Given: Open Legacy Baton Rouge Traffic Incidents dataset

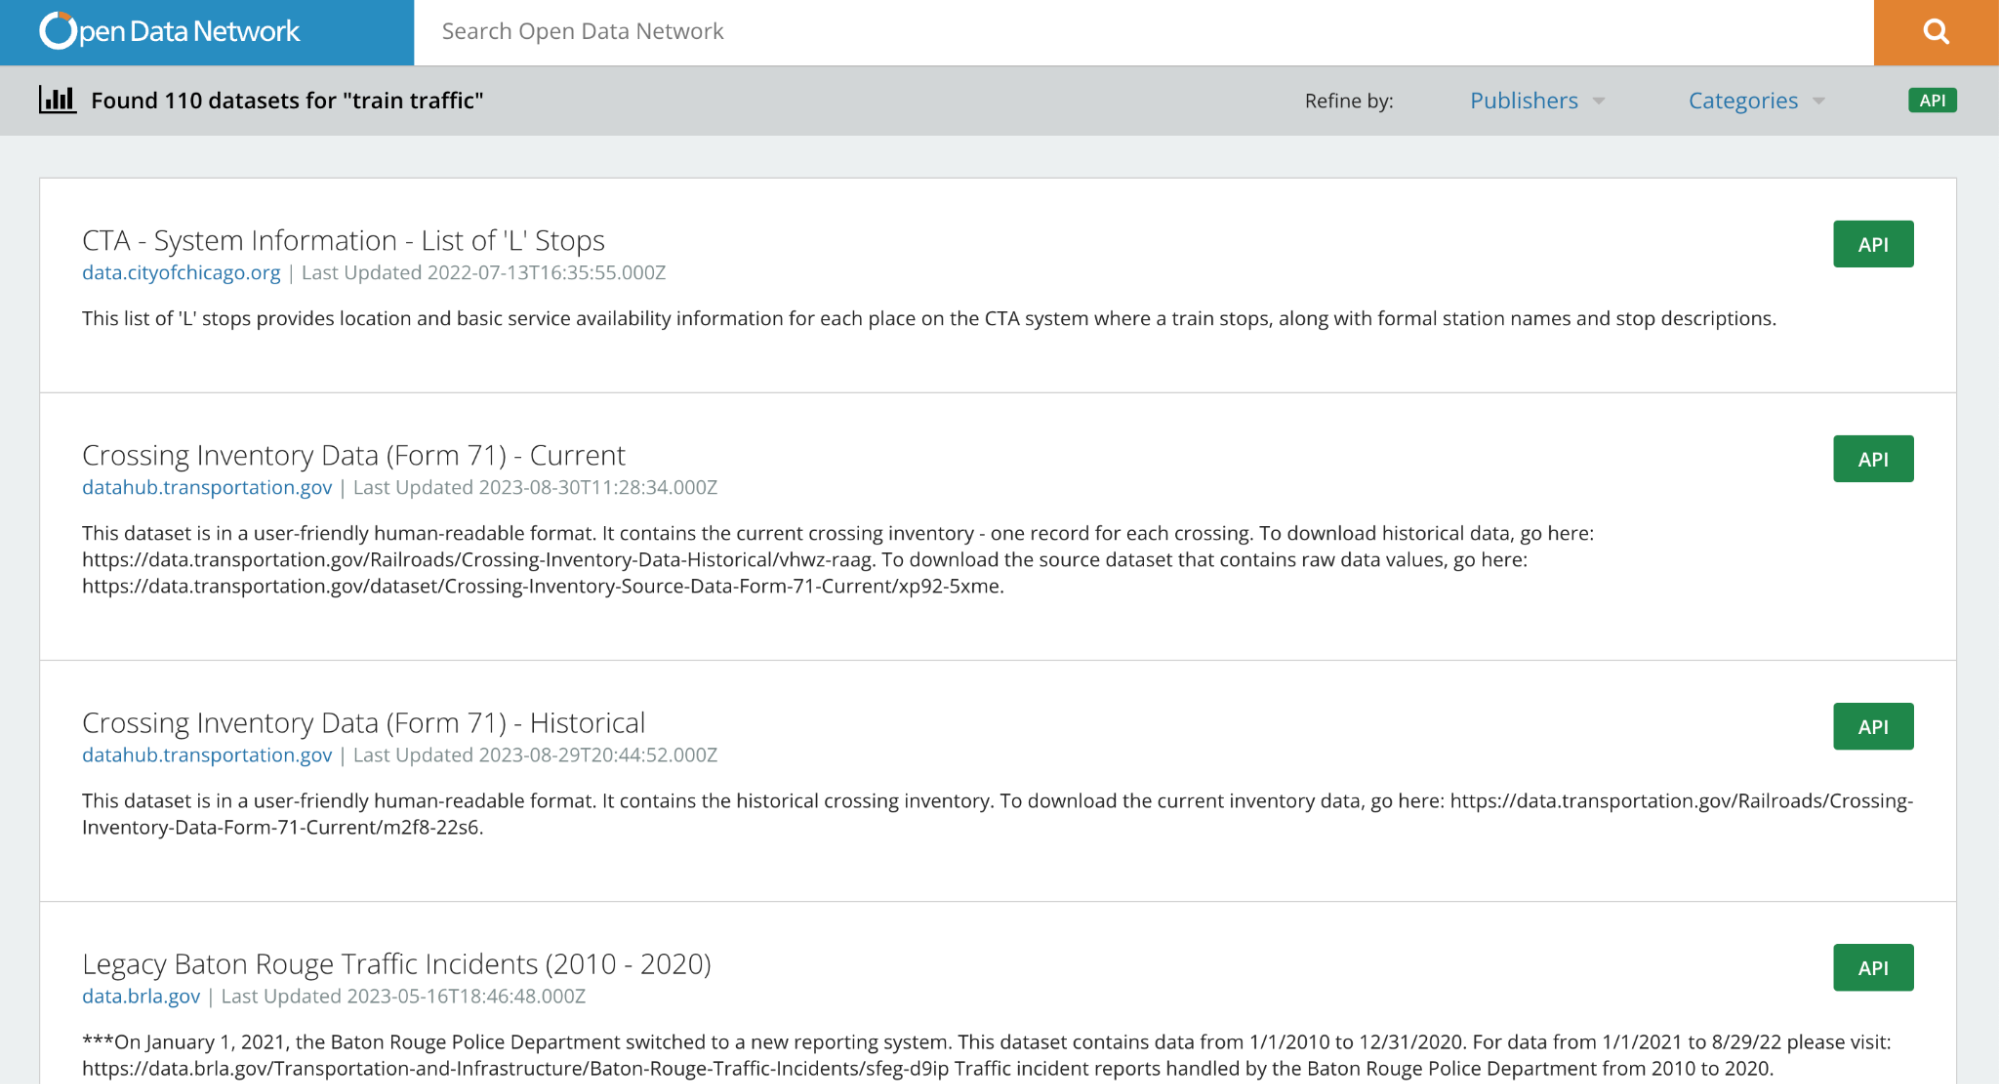Looking at the screenshot, I should 396,964.
